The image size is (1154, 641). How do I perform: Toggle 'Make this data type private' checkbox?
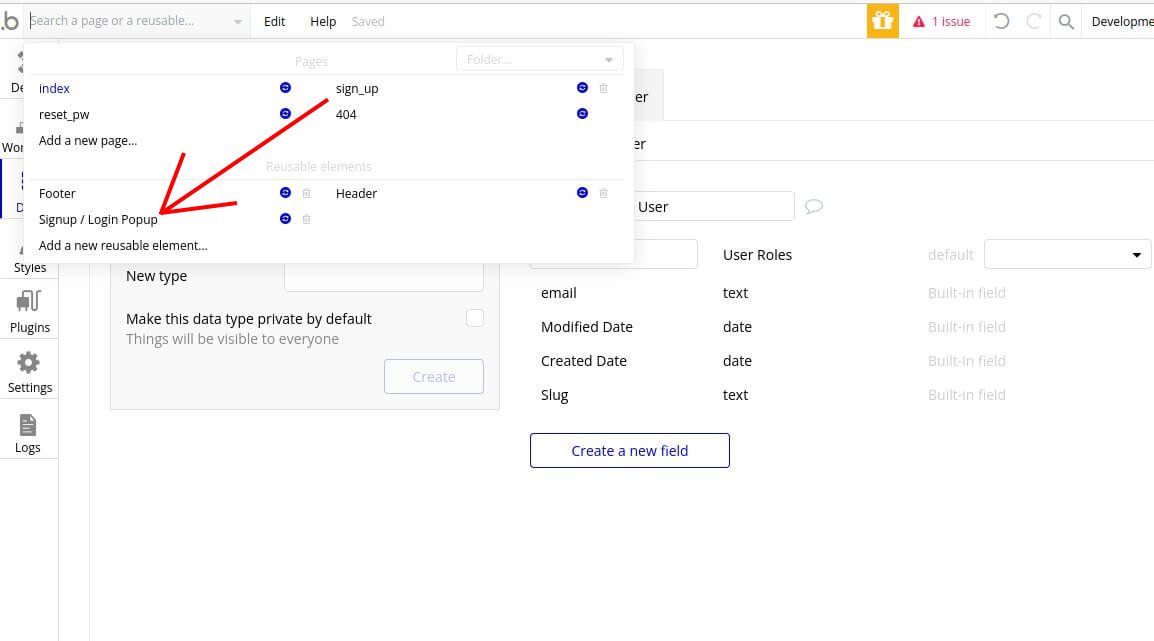pos(475,318)
